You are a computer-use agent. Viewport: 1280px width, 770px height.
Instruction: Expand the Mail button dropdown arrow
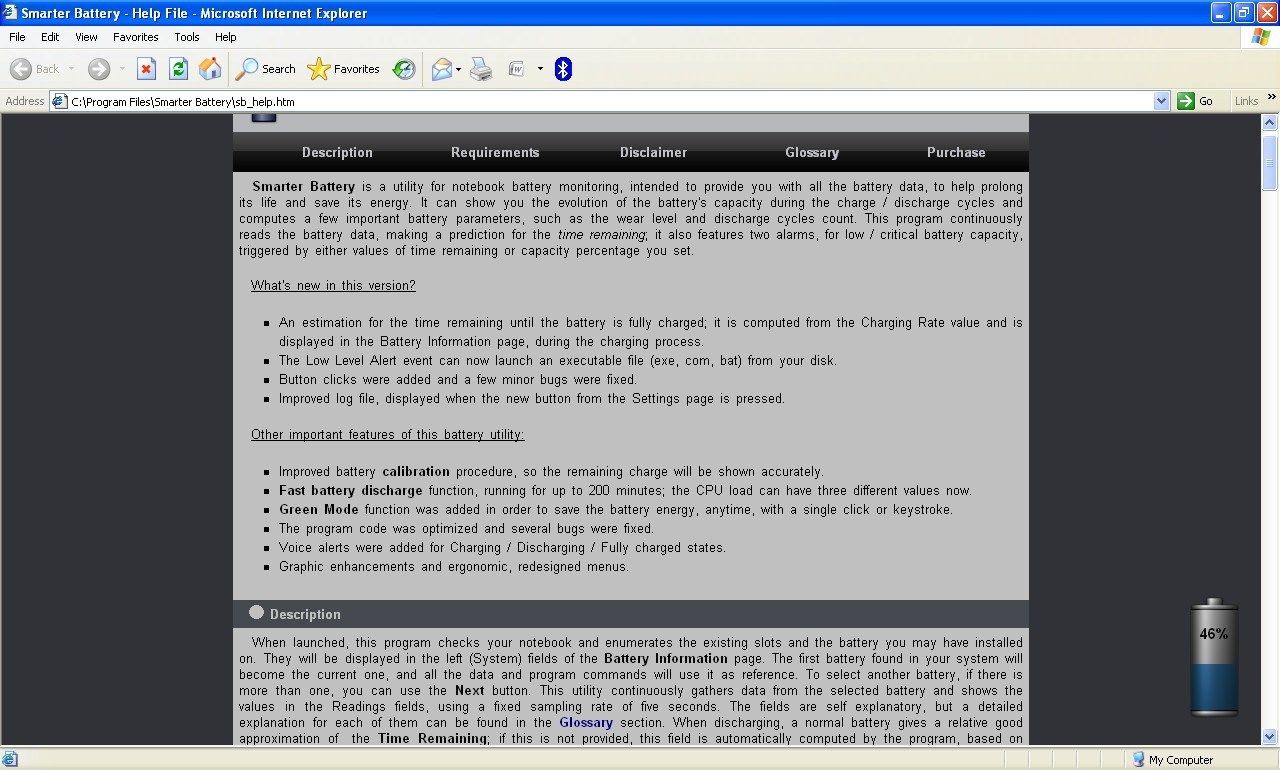point(459,69)
